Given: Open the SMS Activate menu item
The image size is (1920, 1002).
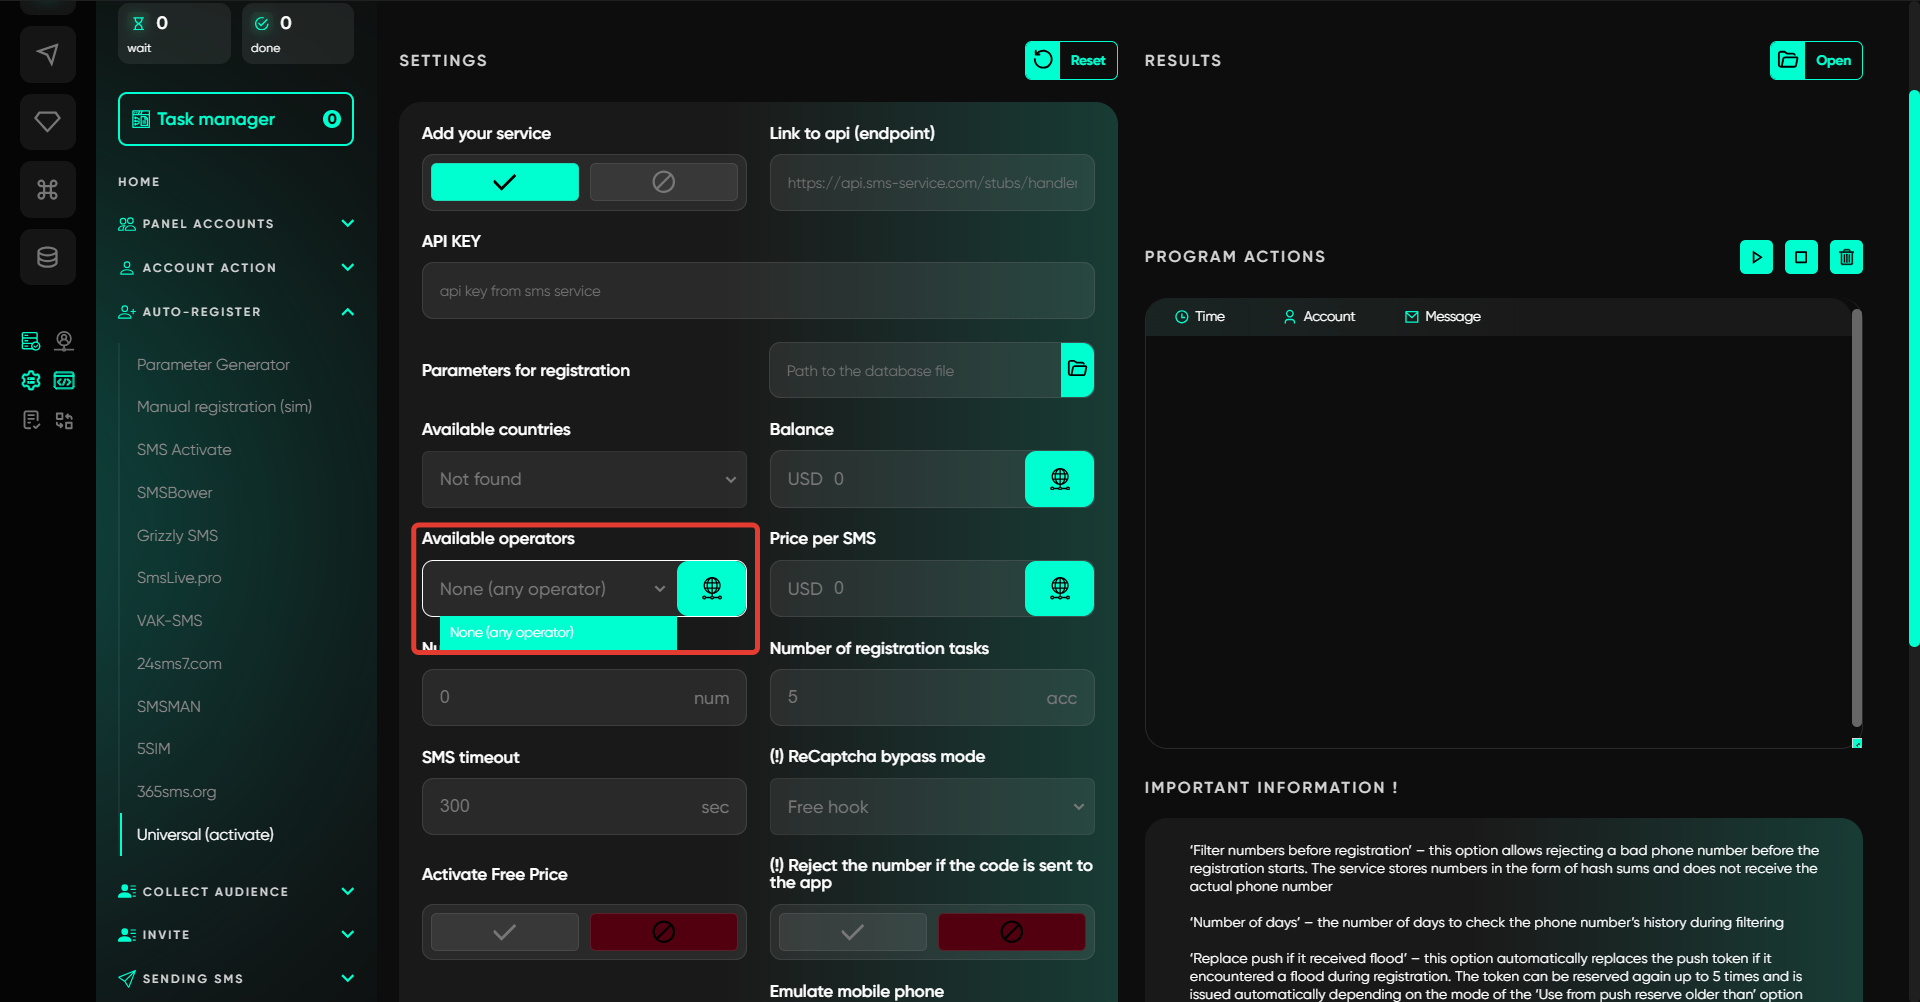Looking at the screenshot, I should click(184, 450).
